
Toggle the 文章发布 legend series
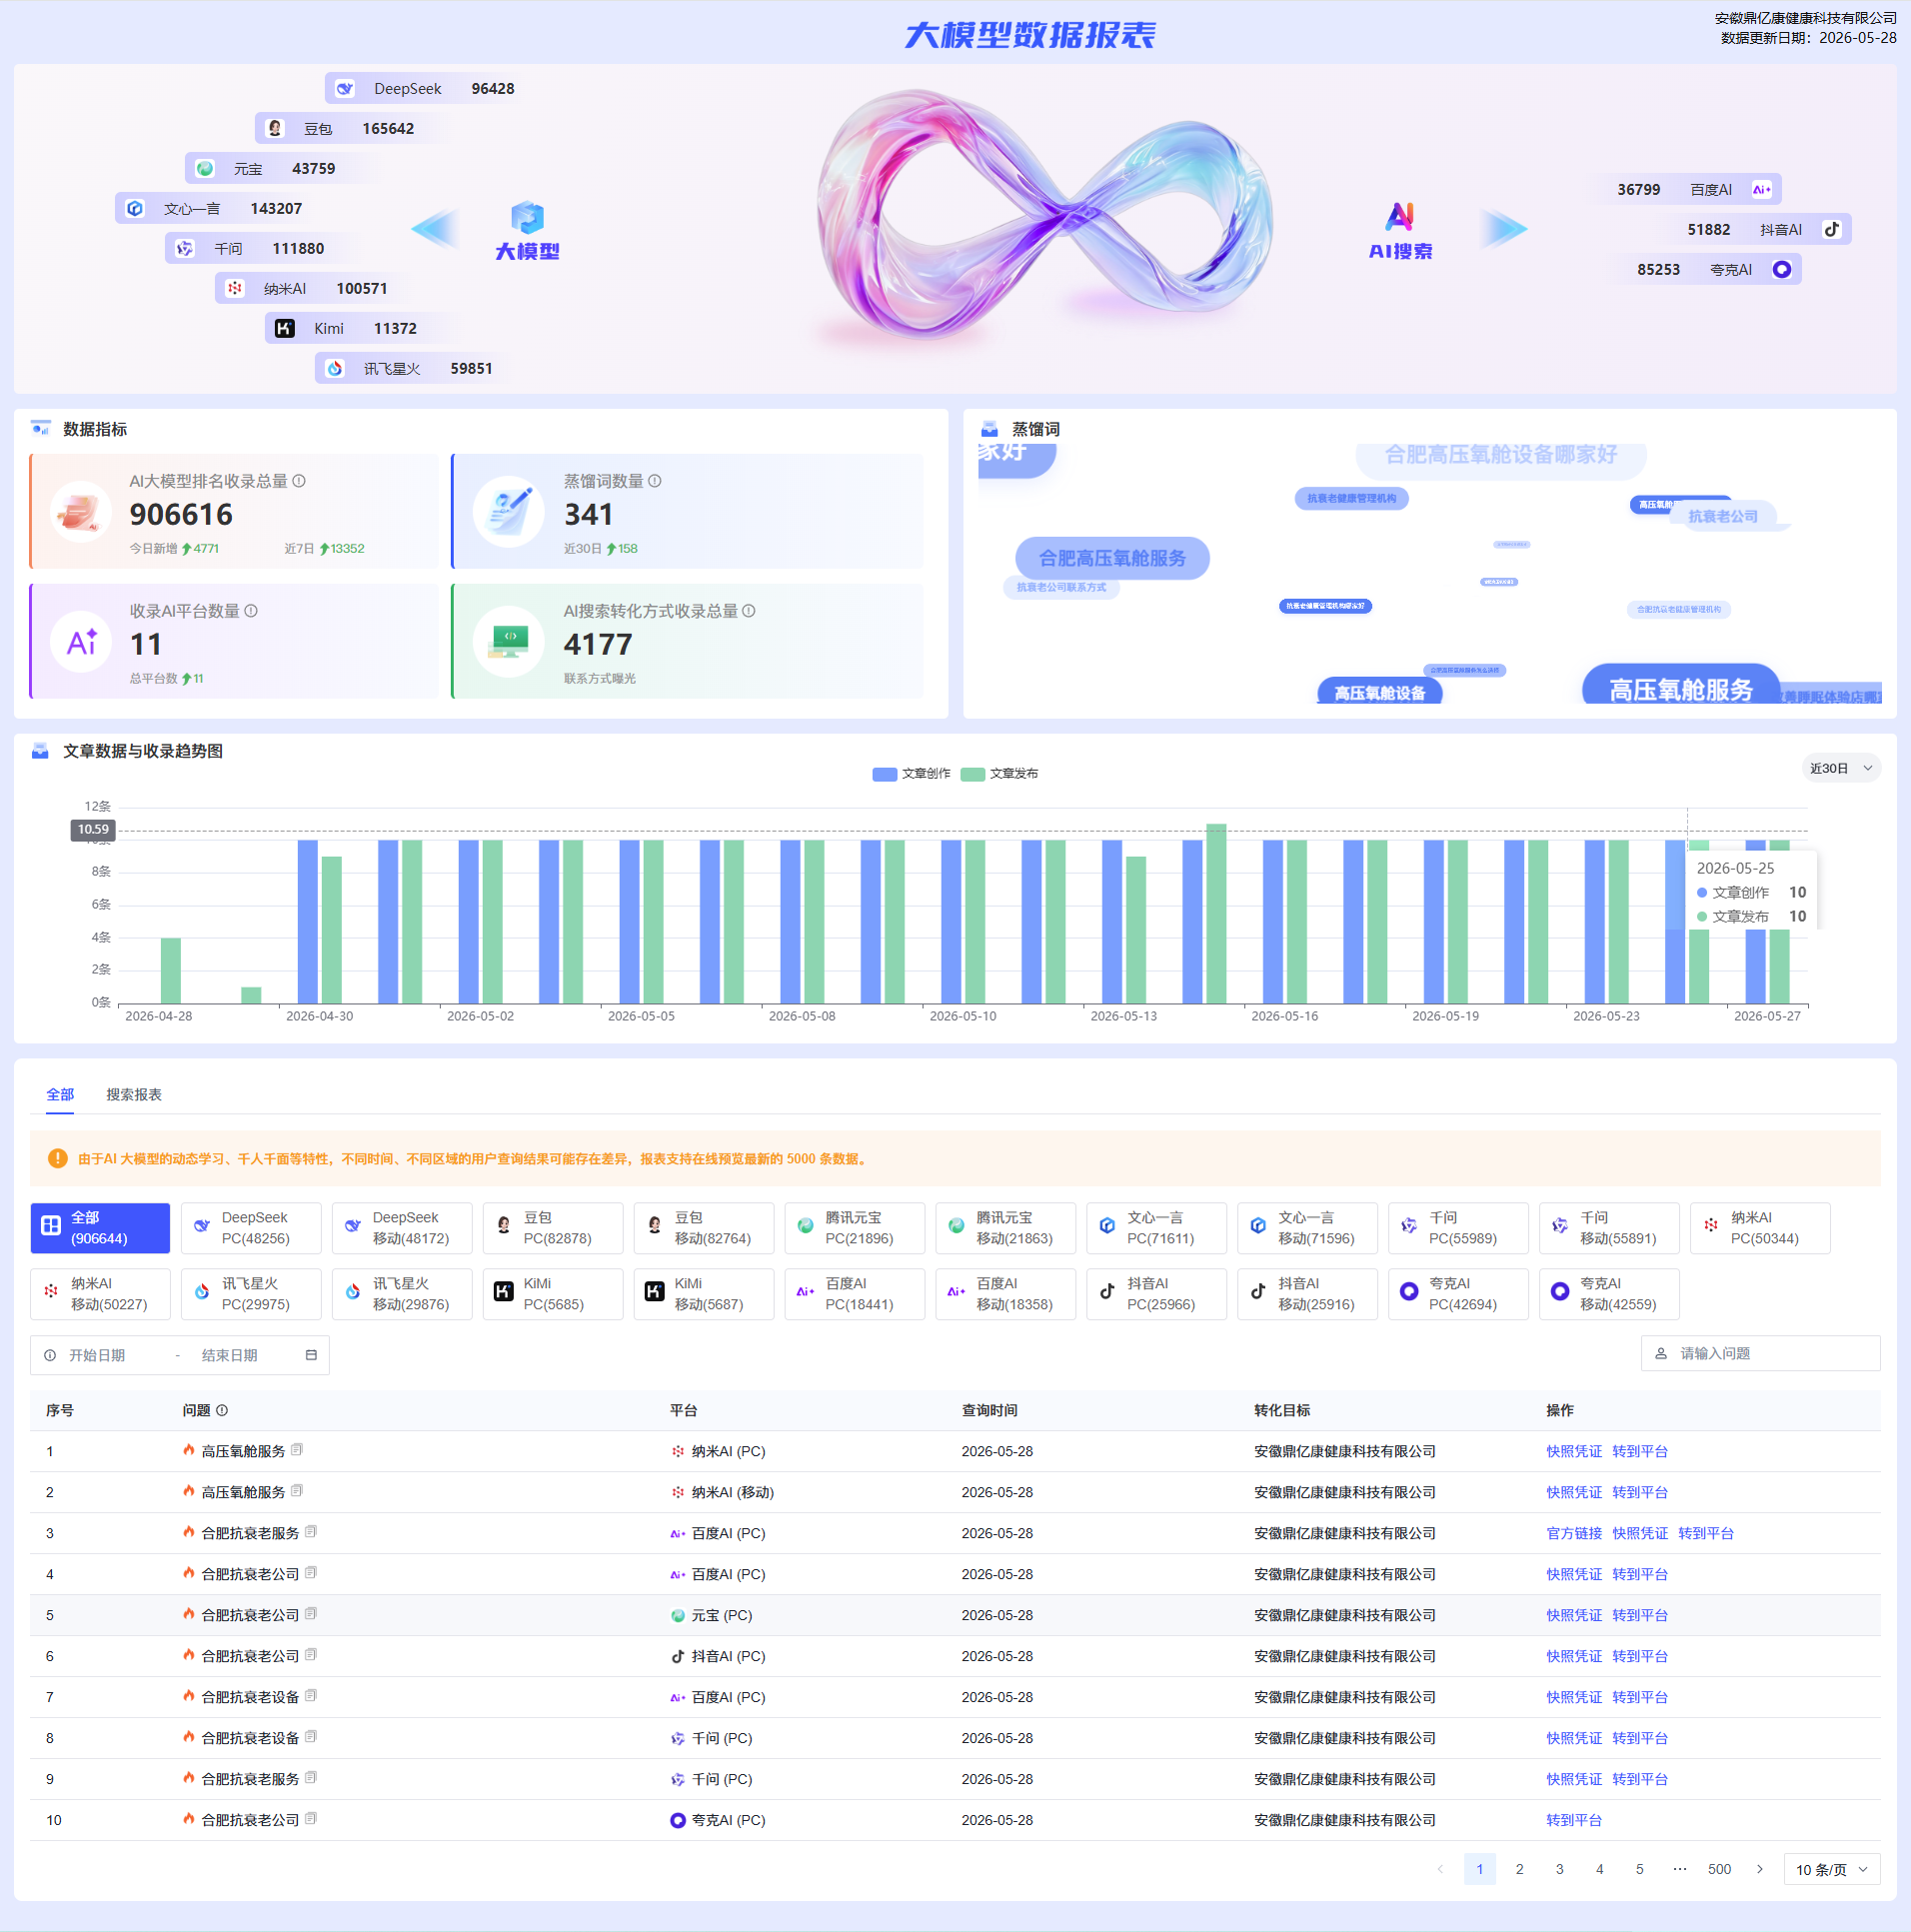point(999,774)
